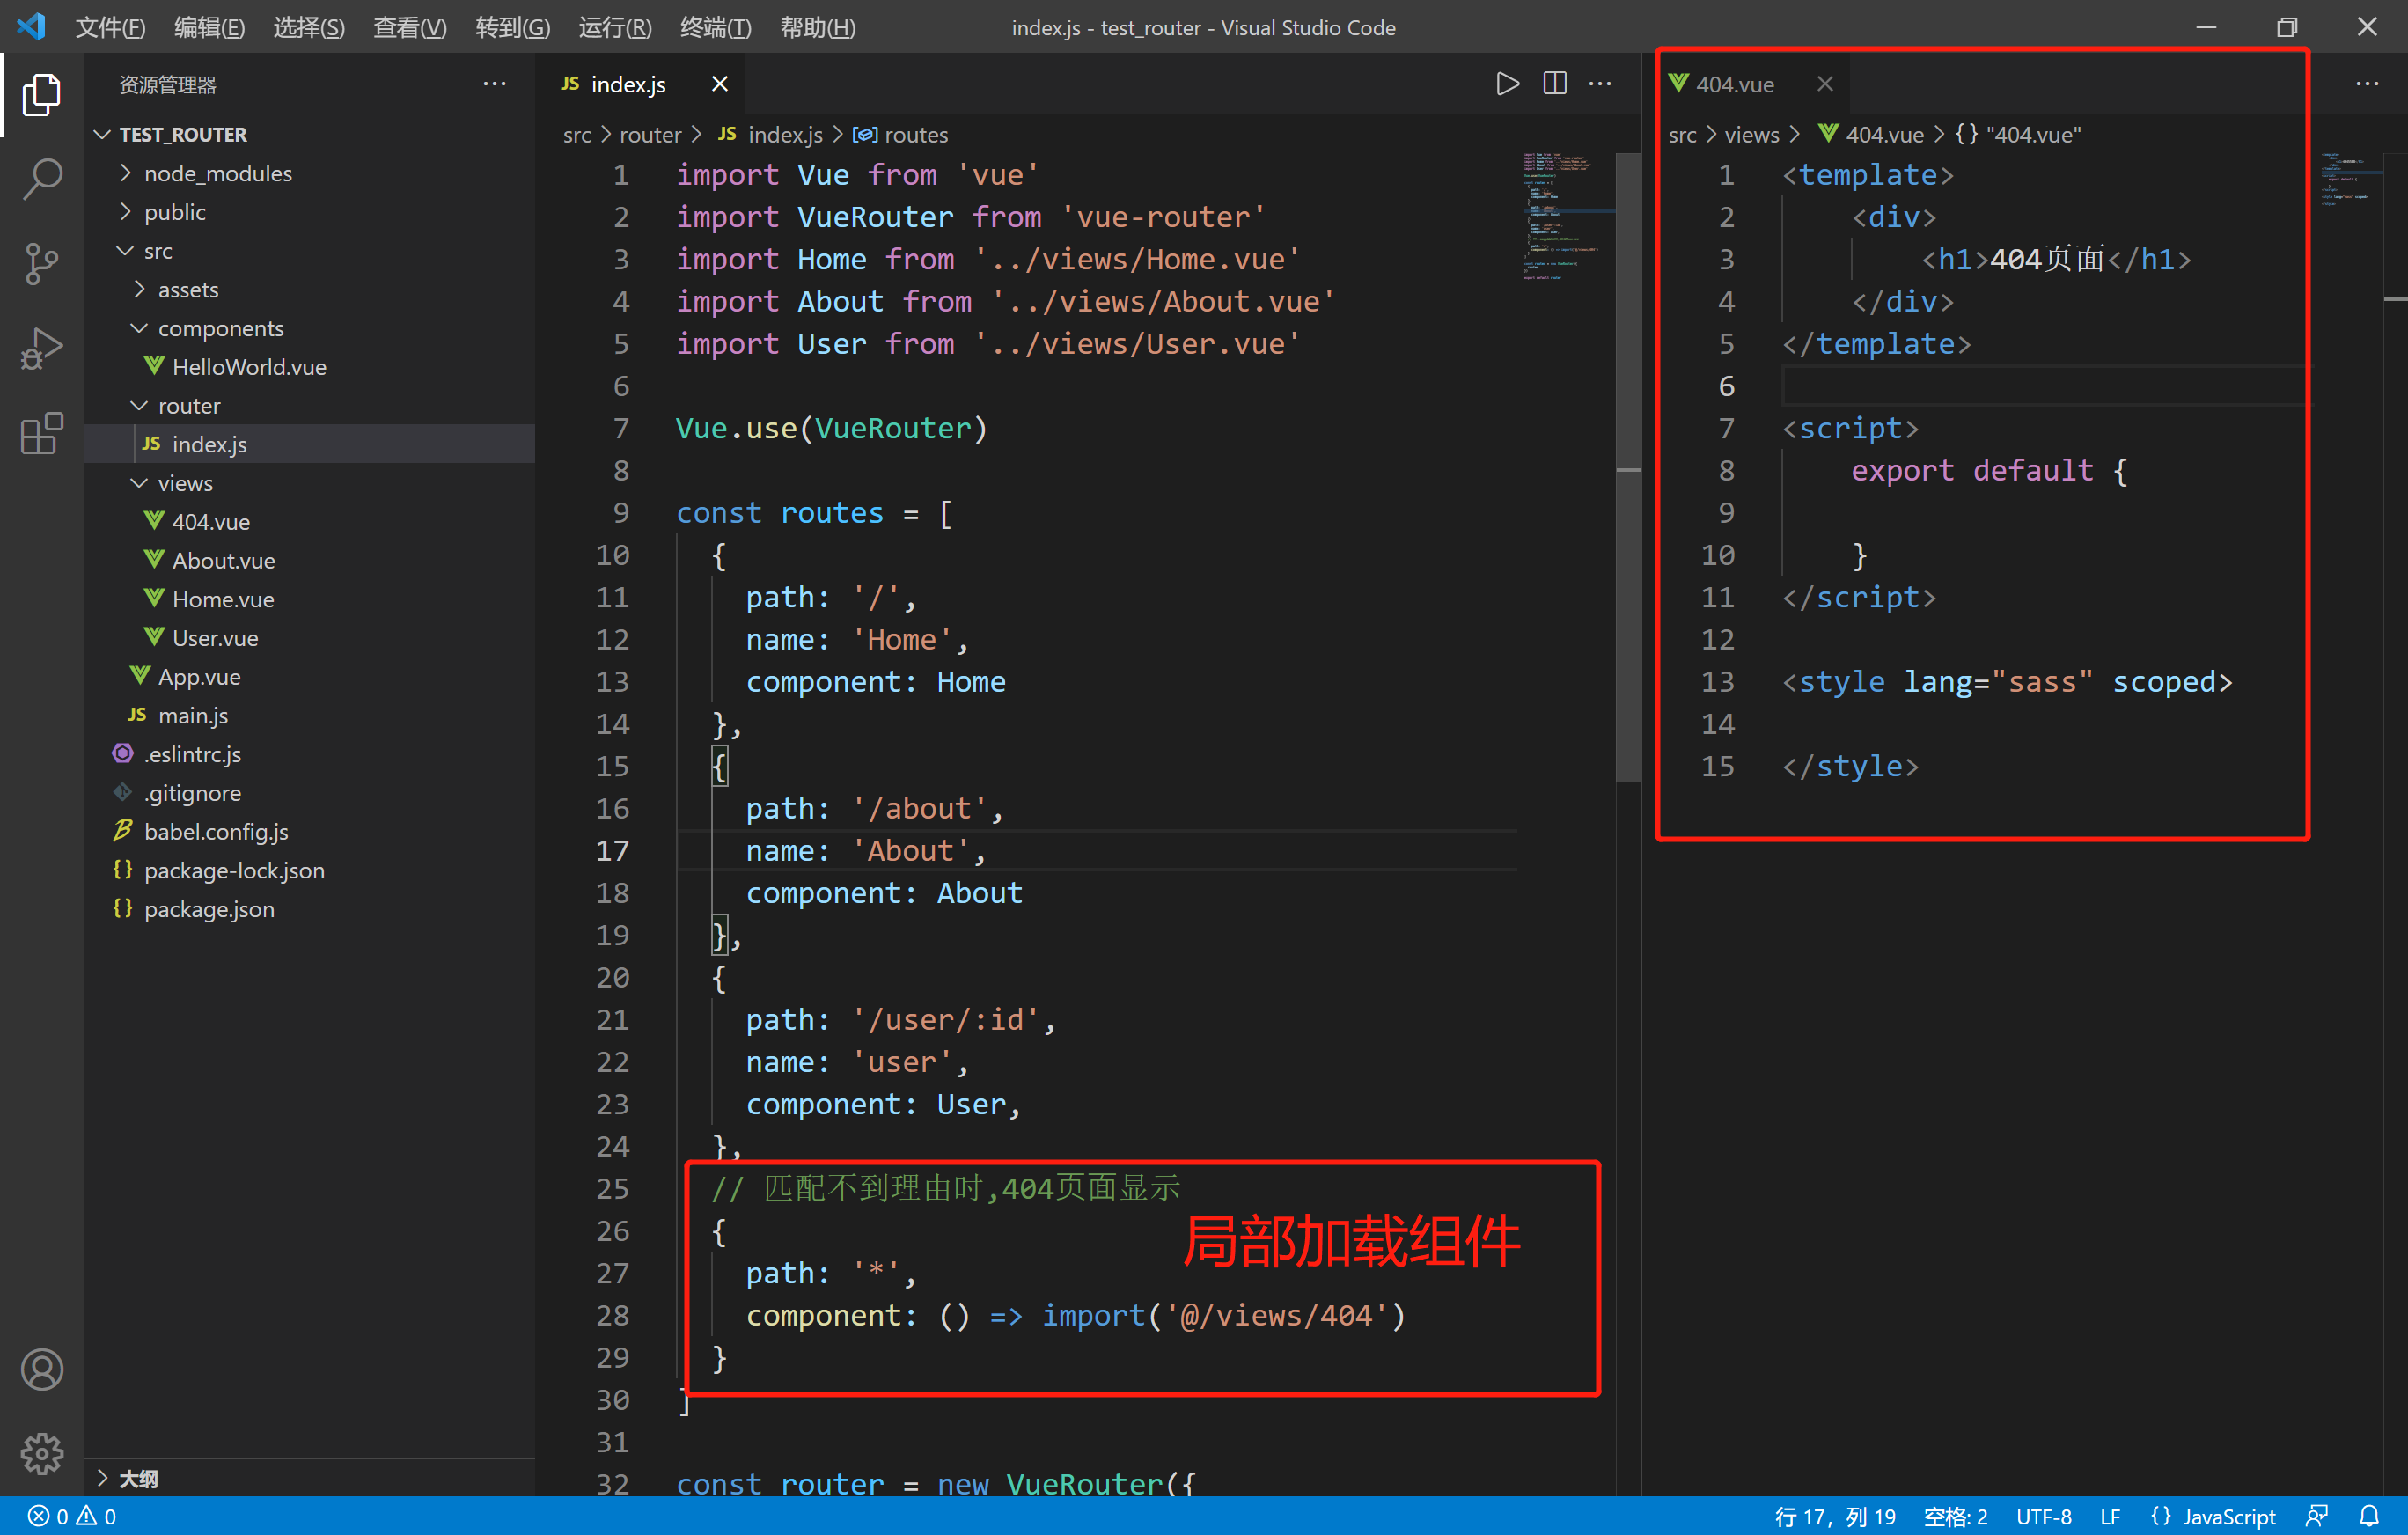Open the Run and Debug view
2408x1535 pixels.
(42, 349)
